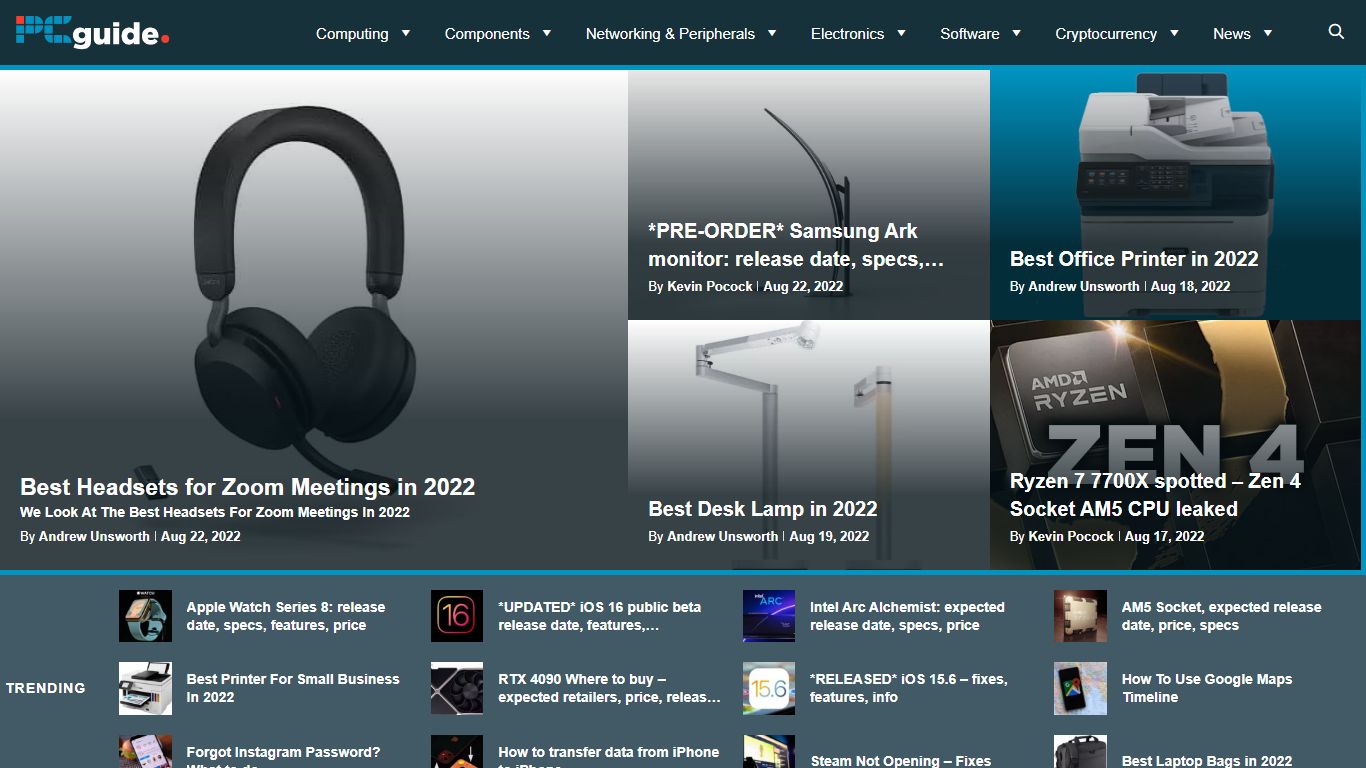Click the PC Guide logo
The width and height of the screenshot is (1366, 768).
pos(92,32)
